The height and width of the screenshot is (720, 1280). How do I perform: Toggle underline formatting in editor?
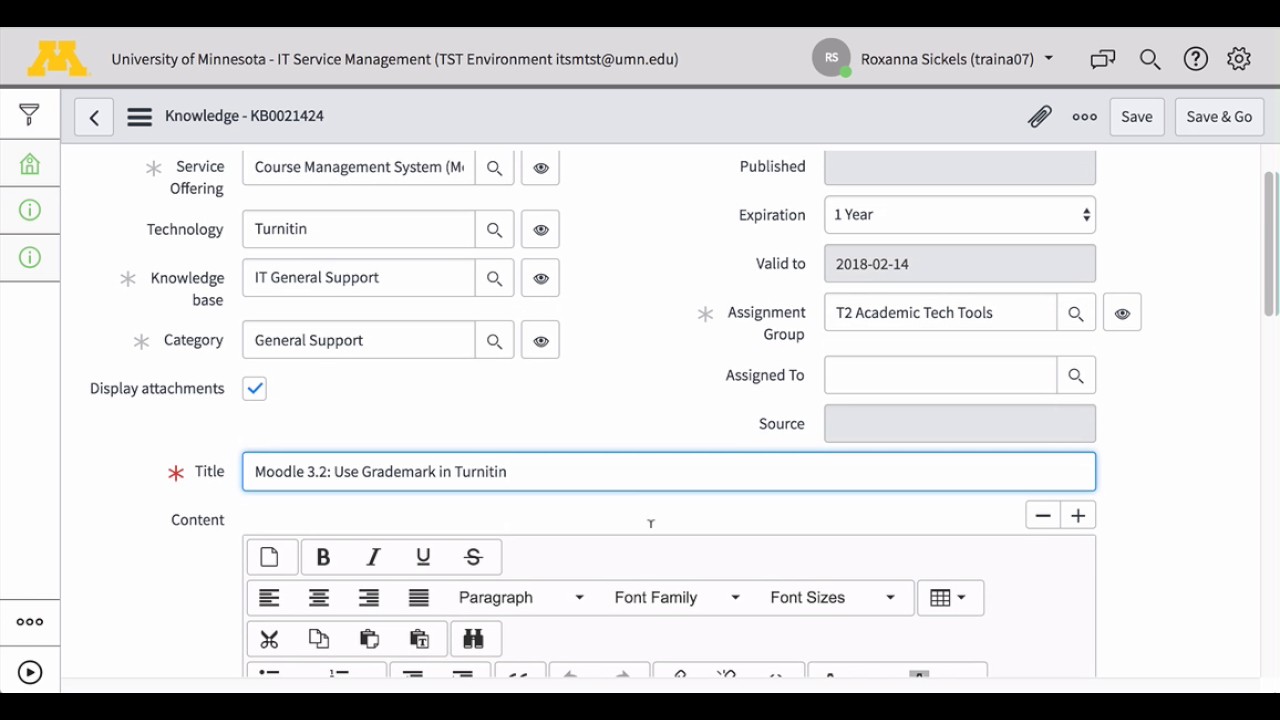click(423, 557)
